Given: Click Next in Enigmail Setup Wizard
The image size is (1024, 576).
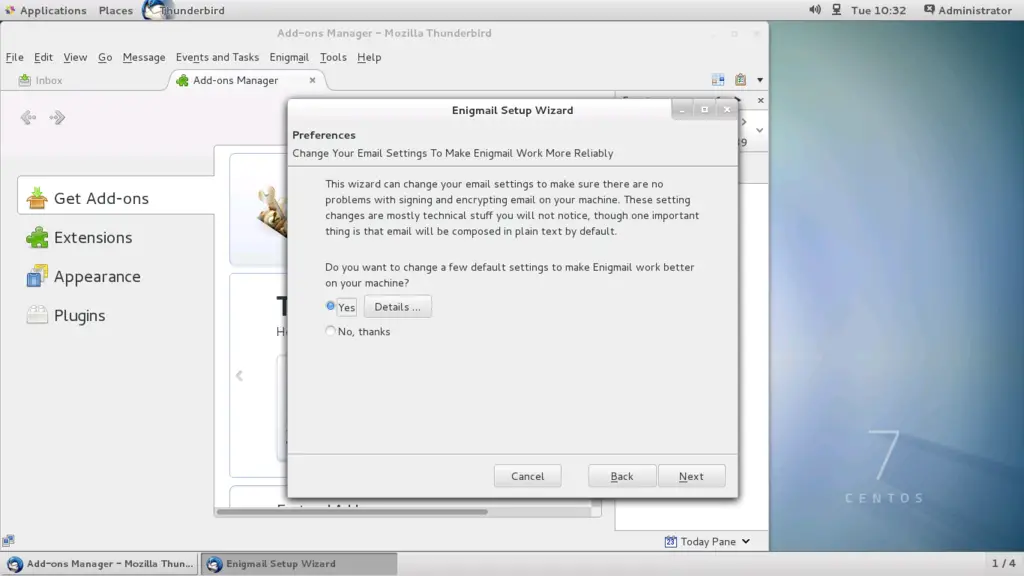Looking at the screenshot, I should pos(691,476).
